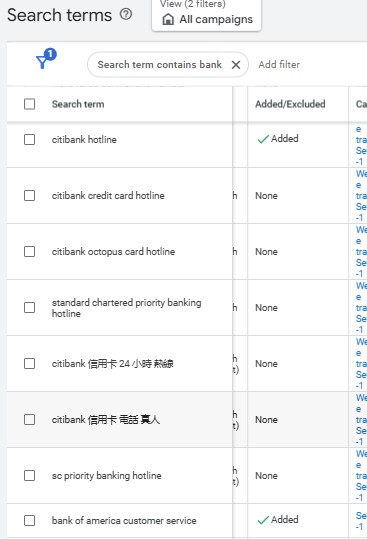Open campaign link in bank of america row
This screenshot has height=539, width=367.
pyautogui.click(x=361, y=520)
